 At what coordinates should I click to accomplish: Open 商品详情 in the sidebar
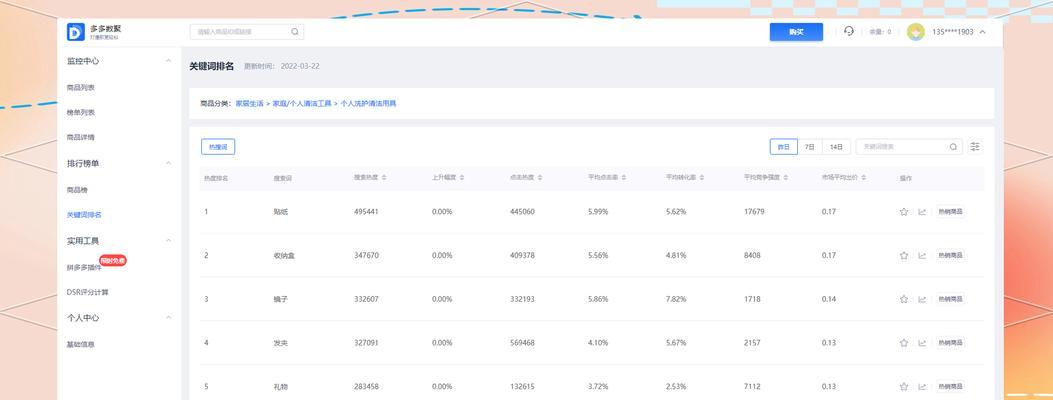pos(81,138)
